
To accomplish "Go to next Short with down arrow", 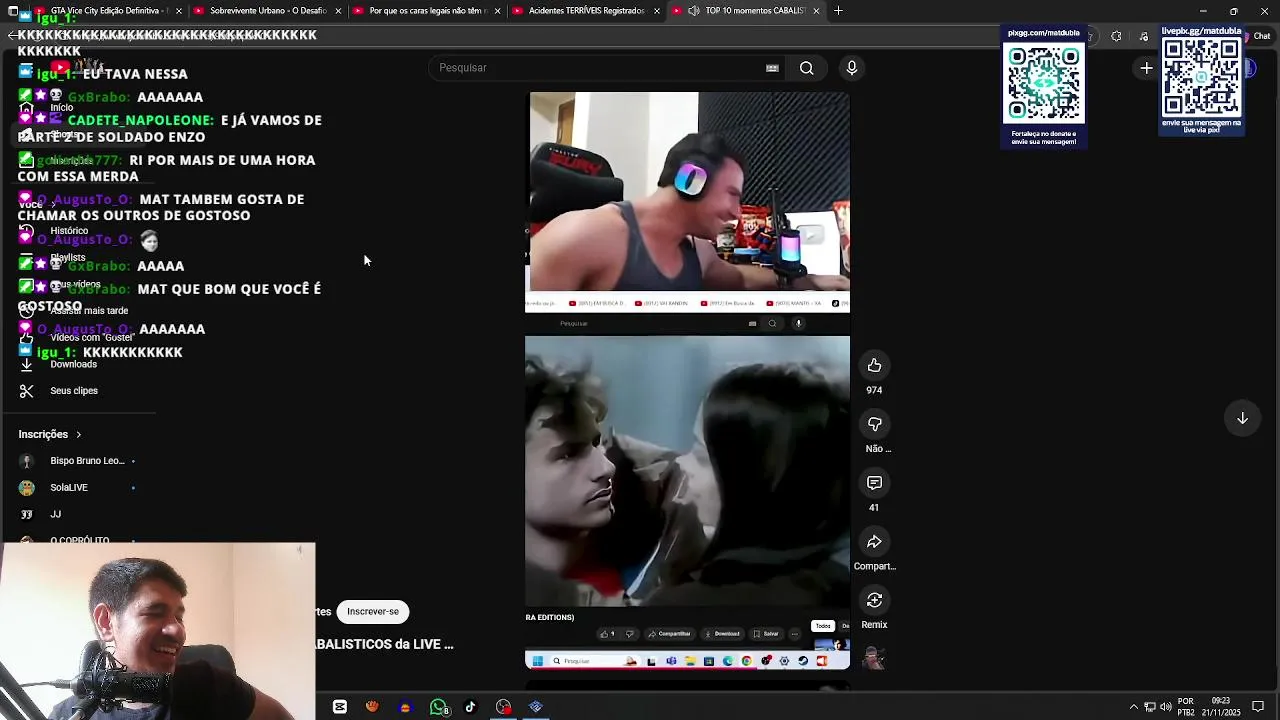I will [x=1242, y=418].
